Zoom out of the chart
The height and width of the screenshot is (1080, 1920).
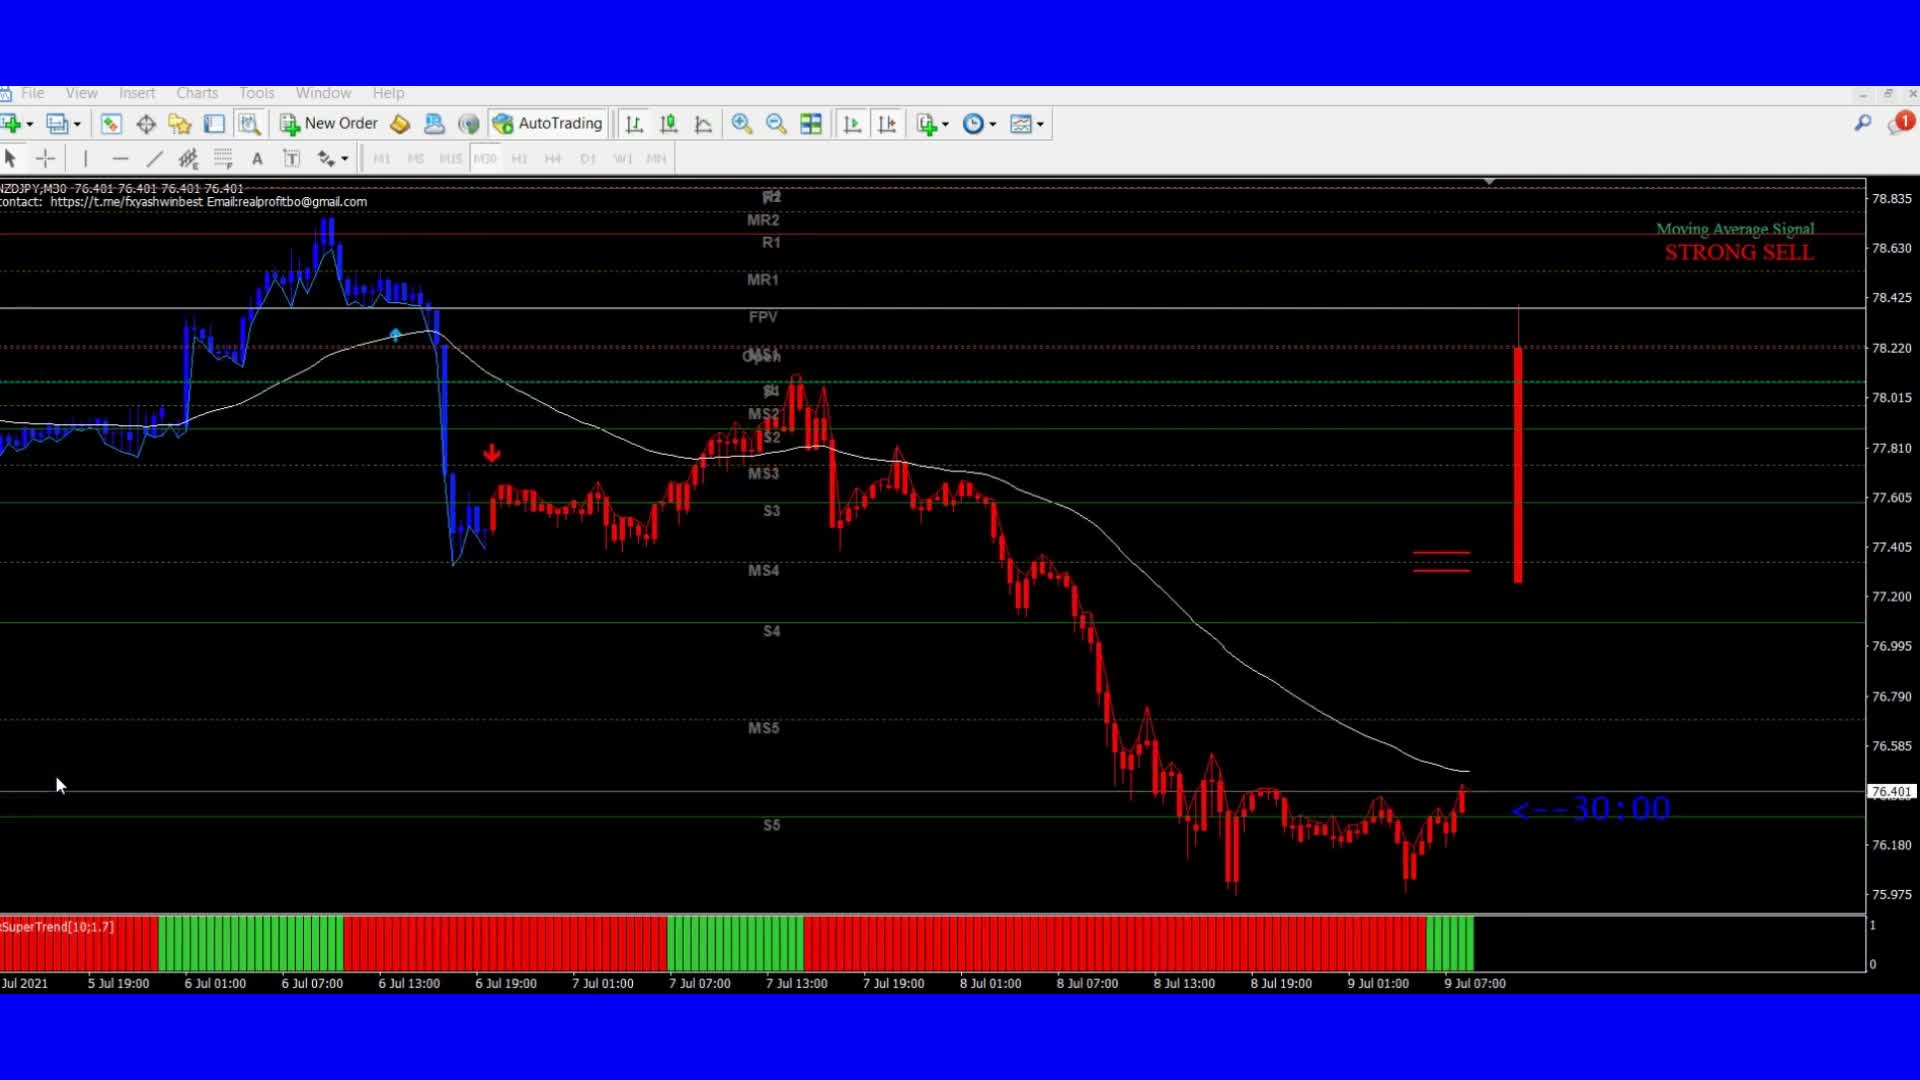tap(776, 124)
